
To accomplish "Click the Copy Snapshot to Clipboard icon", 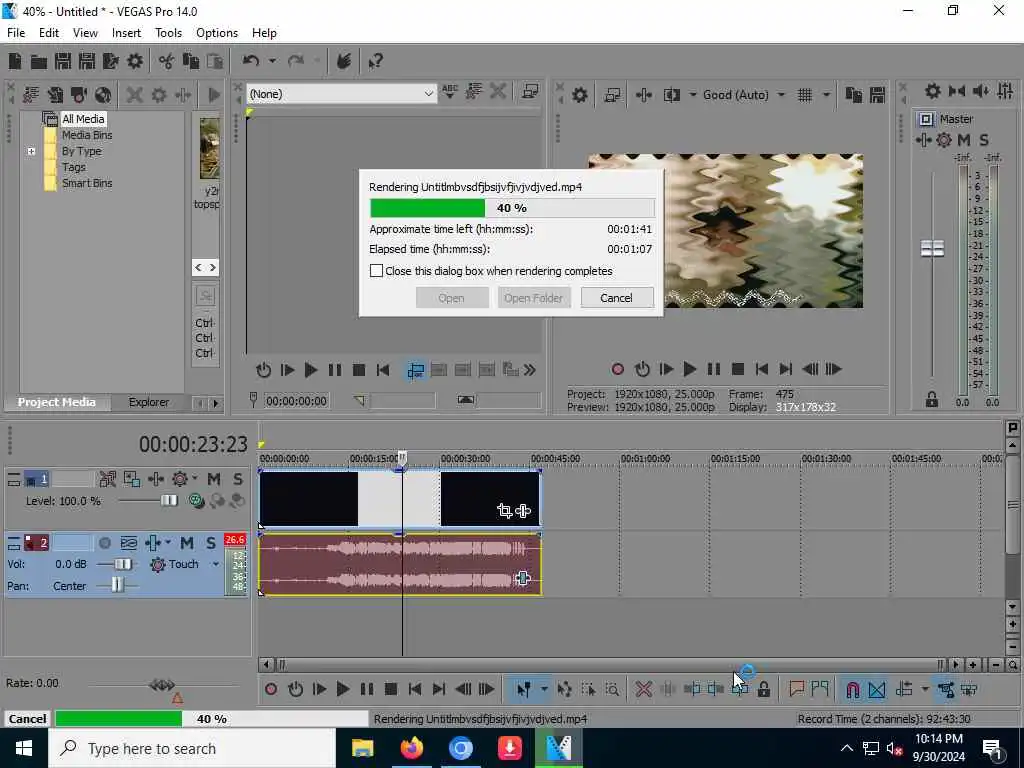I will [854, 95].
